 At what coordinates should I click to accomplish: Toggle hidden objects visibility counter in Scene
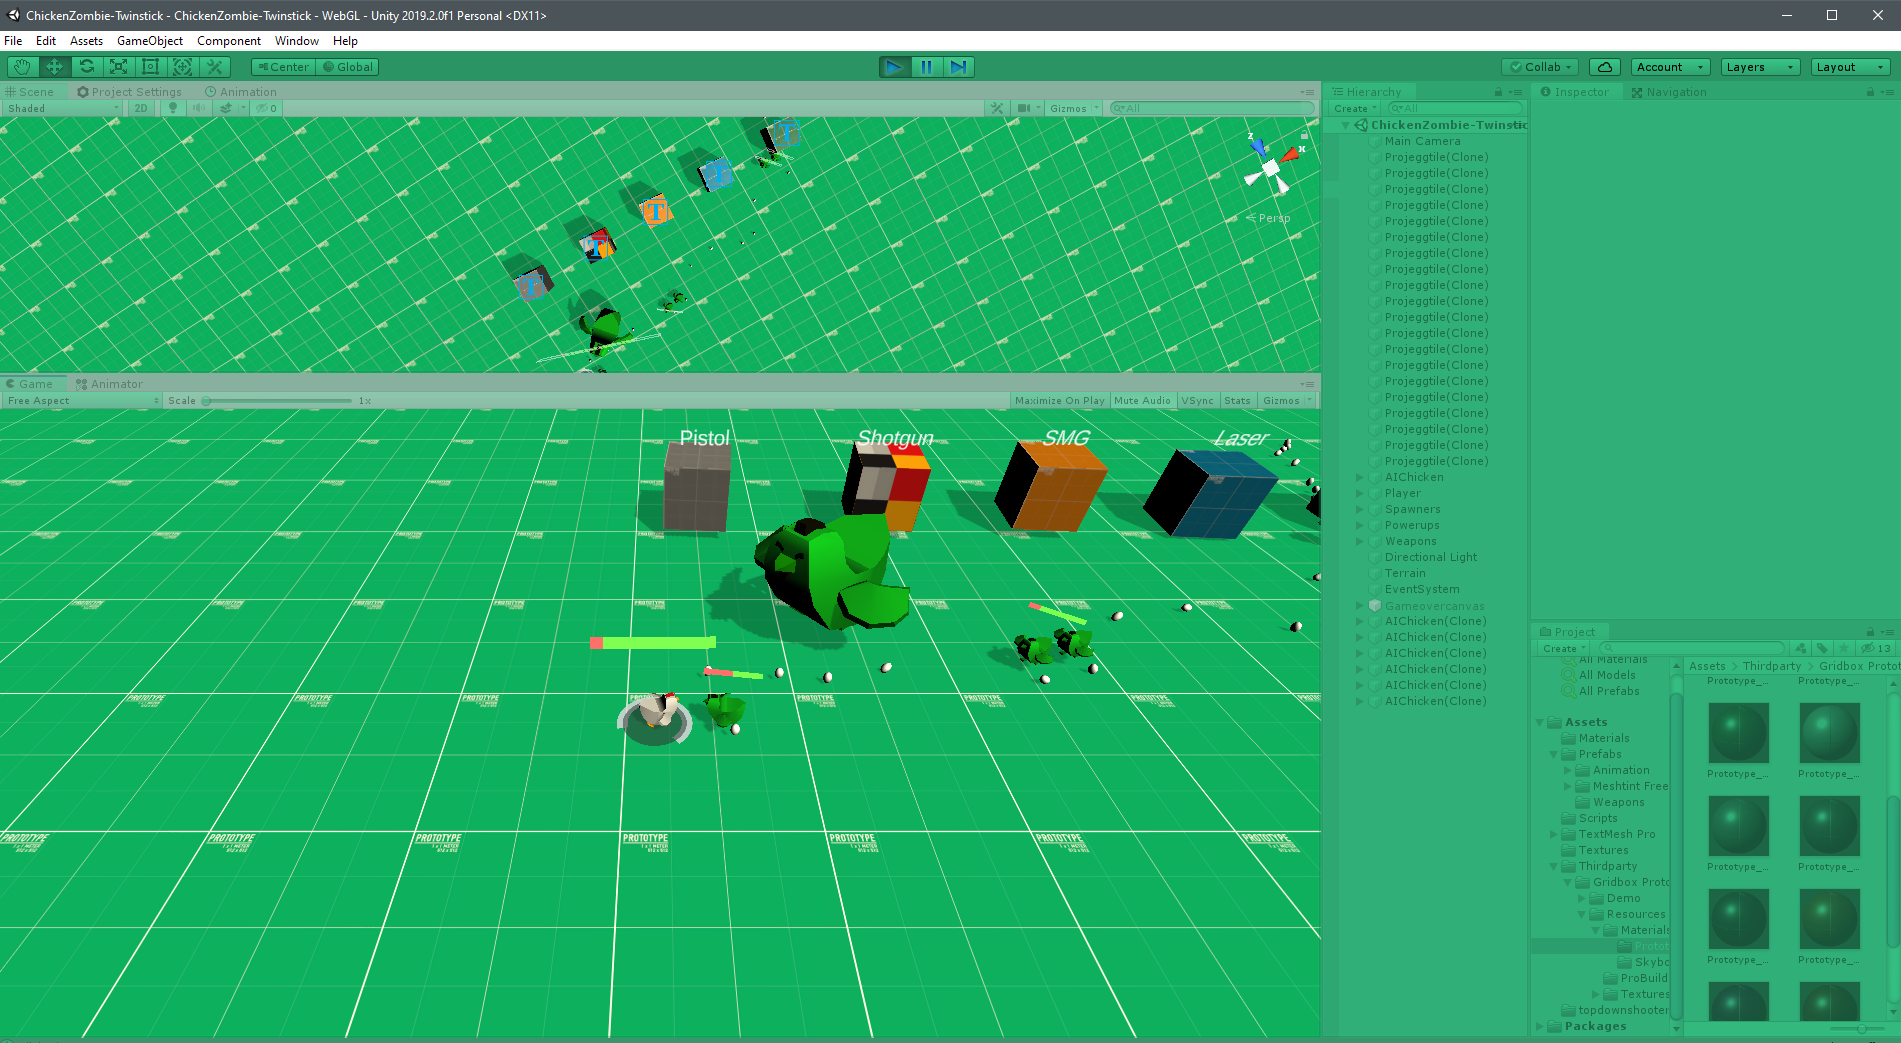click(267, 108)
